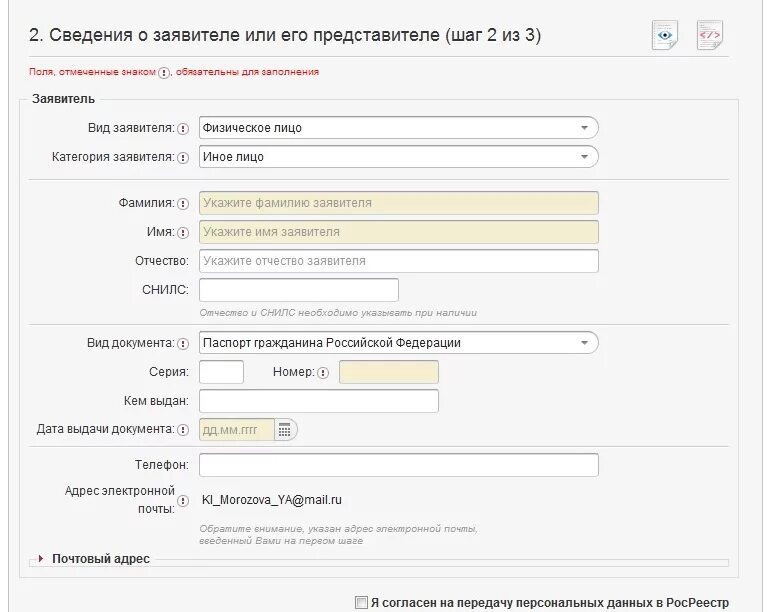The width and height of the screenshot is (772, 612).
Task: Click into the СНИЛС field
Action: 299,290
